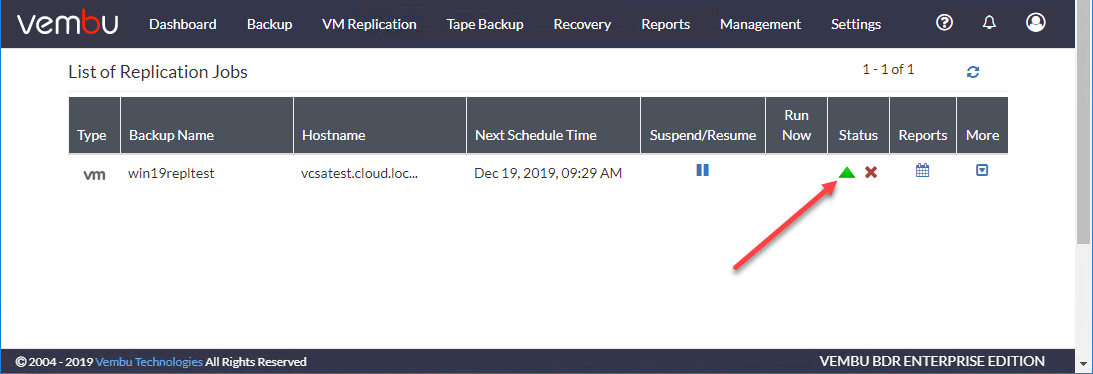Screen dimensions: 1093x374
Task: Suspend the win19repltest job with pause icon
Action: click(x=703, y=170)
